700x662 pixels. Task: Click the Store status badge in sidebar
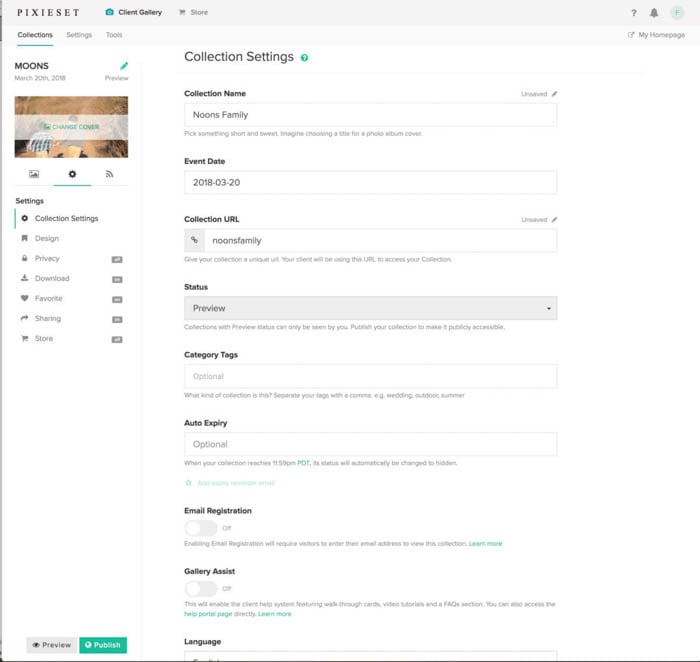coord(117,340)
